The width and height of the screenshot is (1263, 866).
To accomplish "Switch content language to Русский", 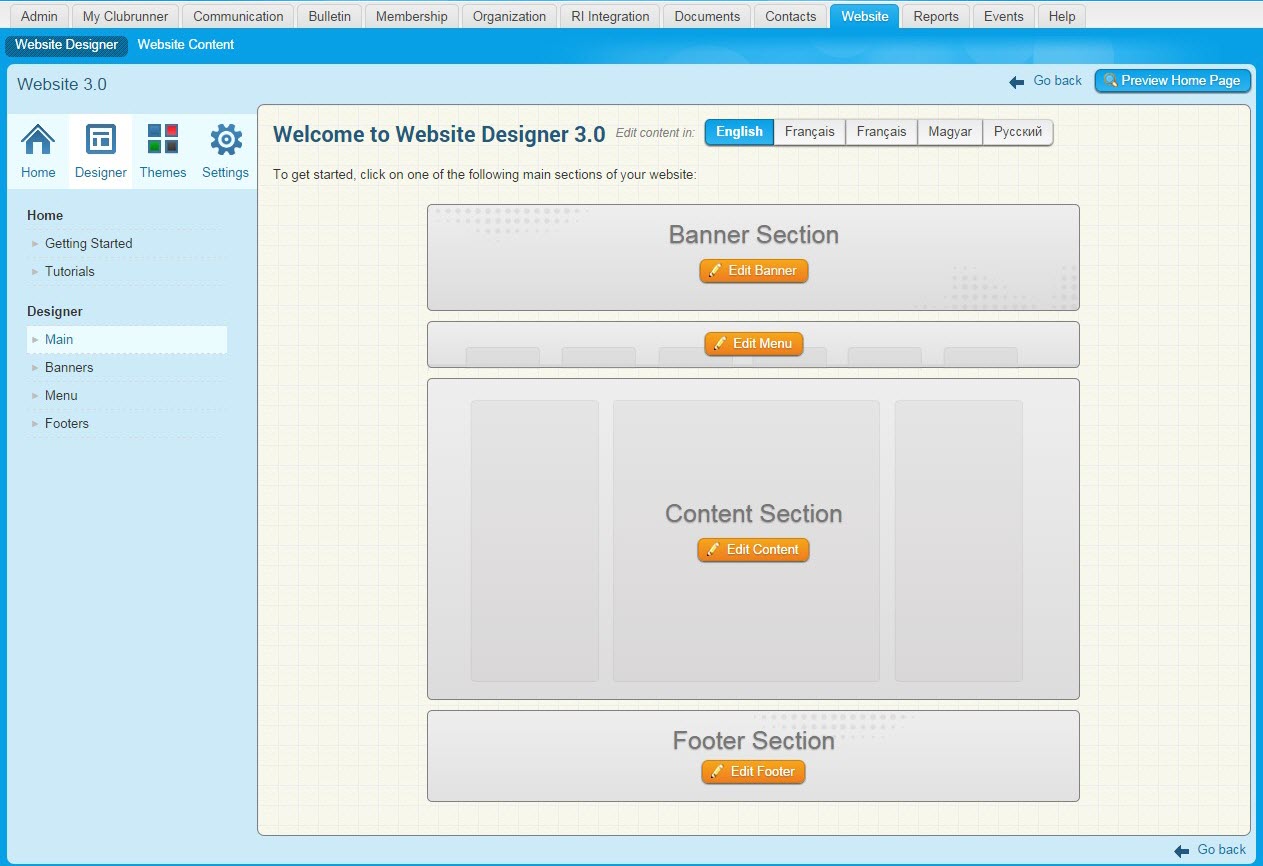I will pos(1017,132).
